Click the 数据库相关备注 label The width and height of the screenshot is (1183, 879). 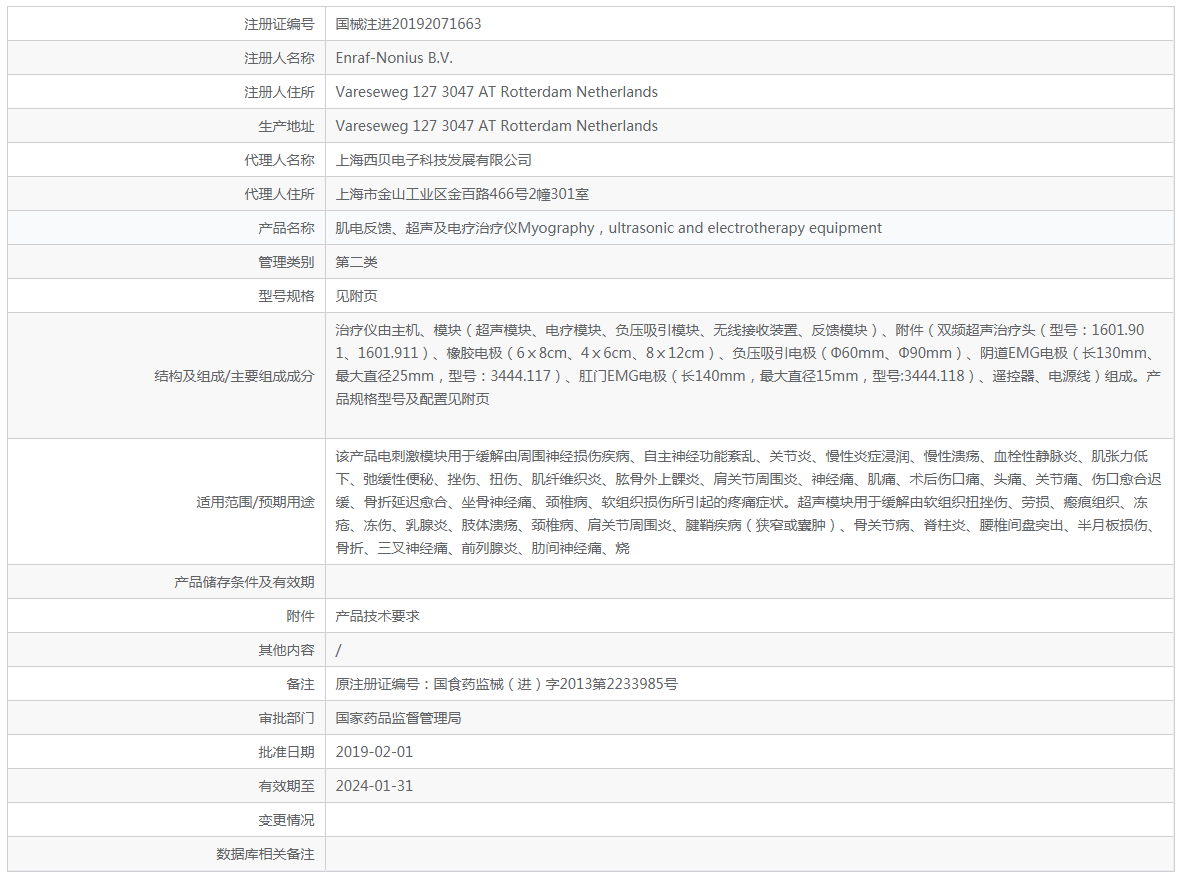tap(265, 854)
